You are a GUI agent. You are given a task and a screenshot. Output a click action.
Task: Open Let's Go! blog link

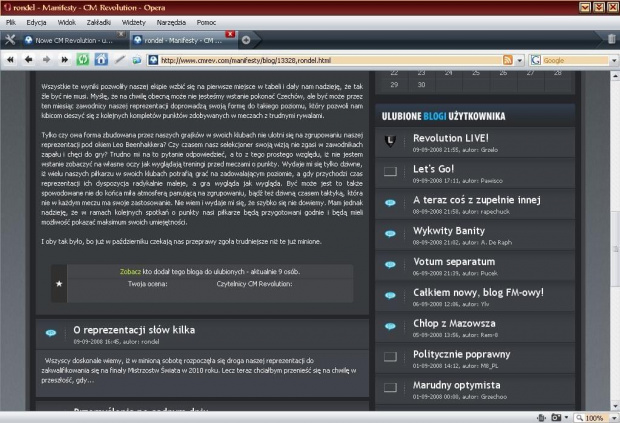tap(433, 169)
